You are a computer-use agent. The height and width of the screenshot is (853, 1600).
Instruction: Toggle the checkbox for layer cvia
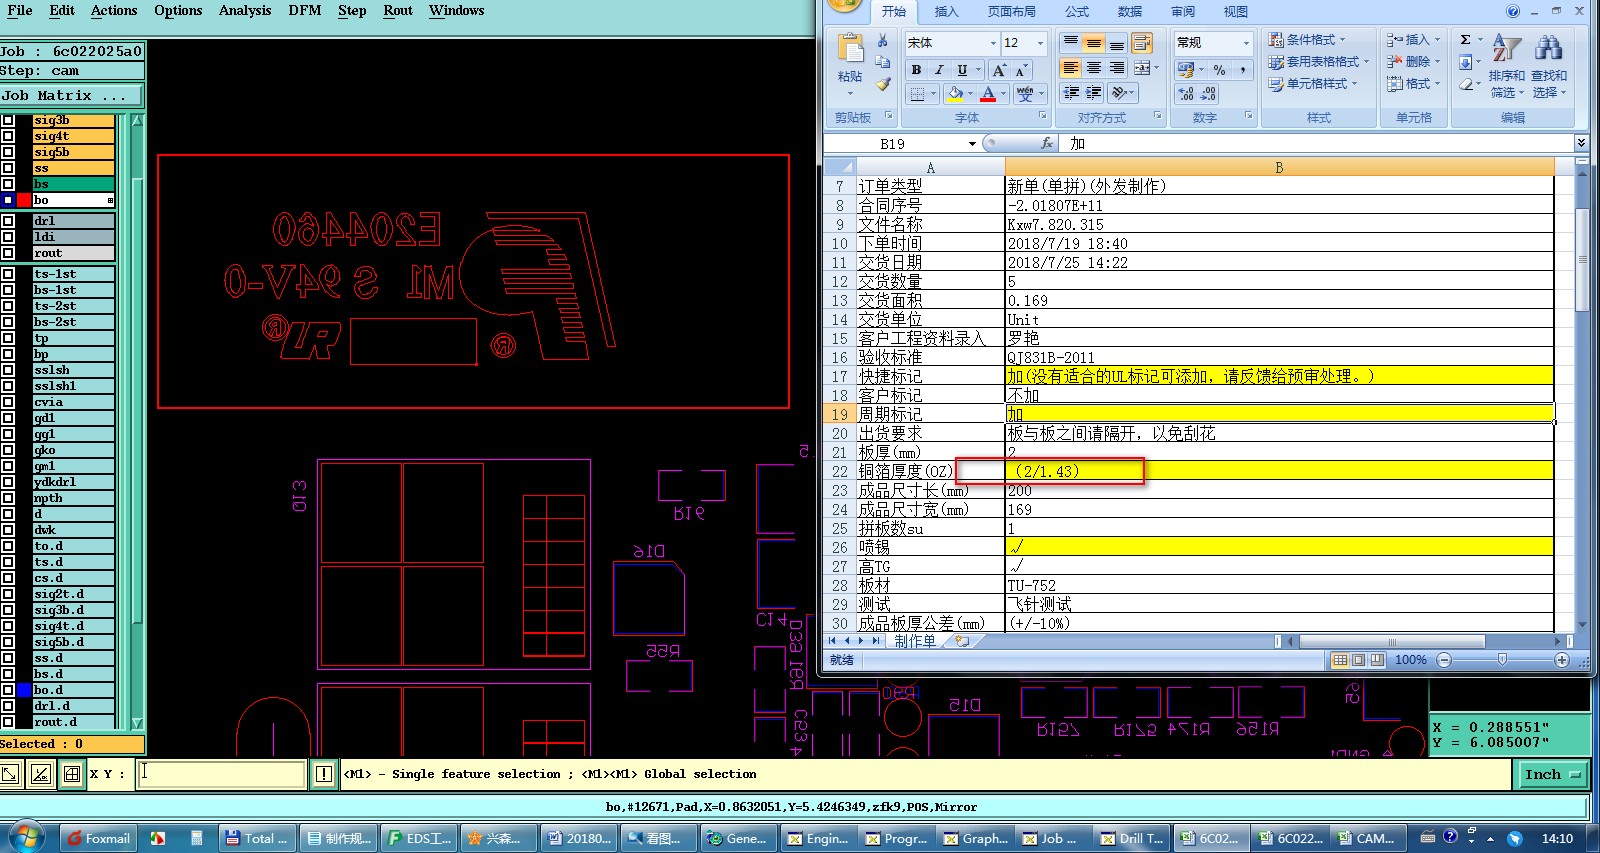point(8,402)
